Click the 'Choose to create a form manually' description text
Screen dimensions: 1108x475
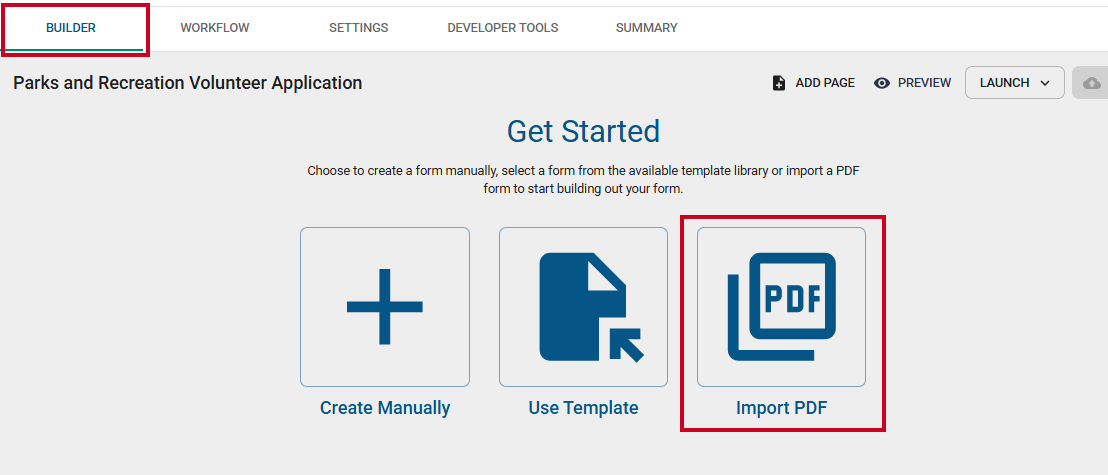(x=584, y=180)
